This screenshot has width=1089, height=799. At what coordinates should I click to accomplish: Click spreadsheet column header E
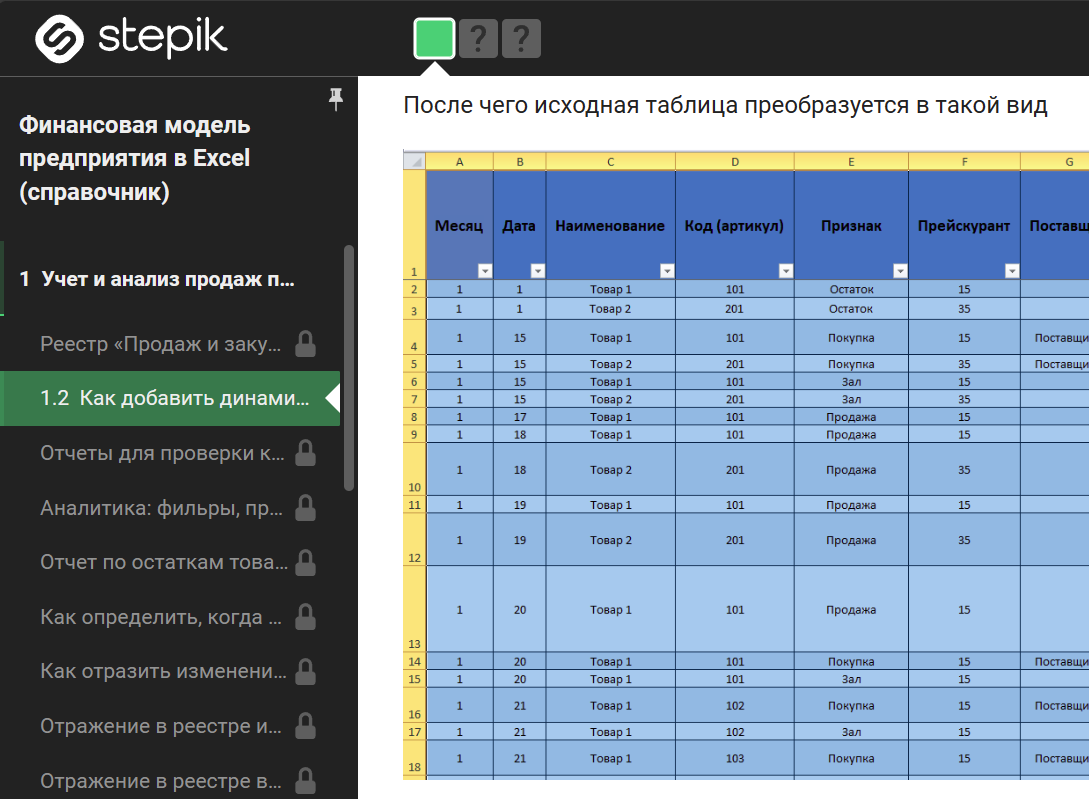click(x=851, y=161)
